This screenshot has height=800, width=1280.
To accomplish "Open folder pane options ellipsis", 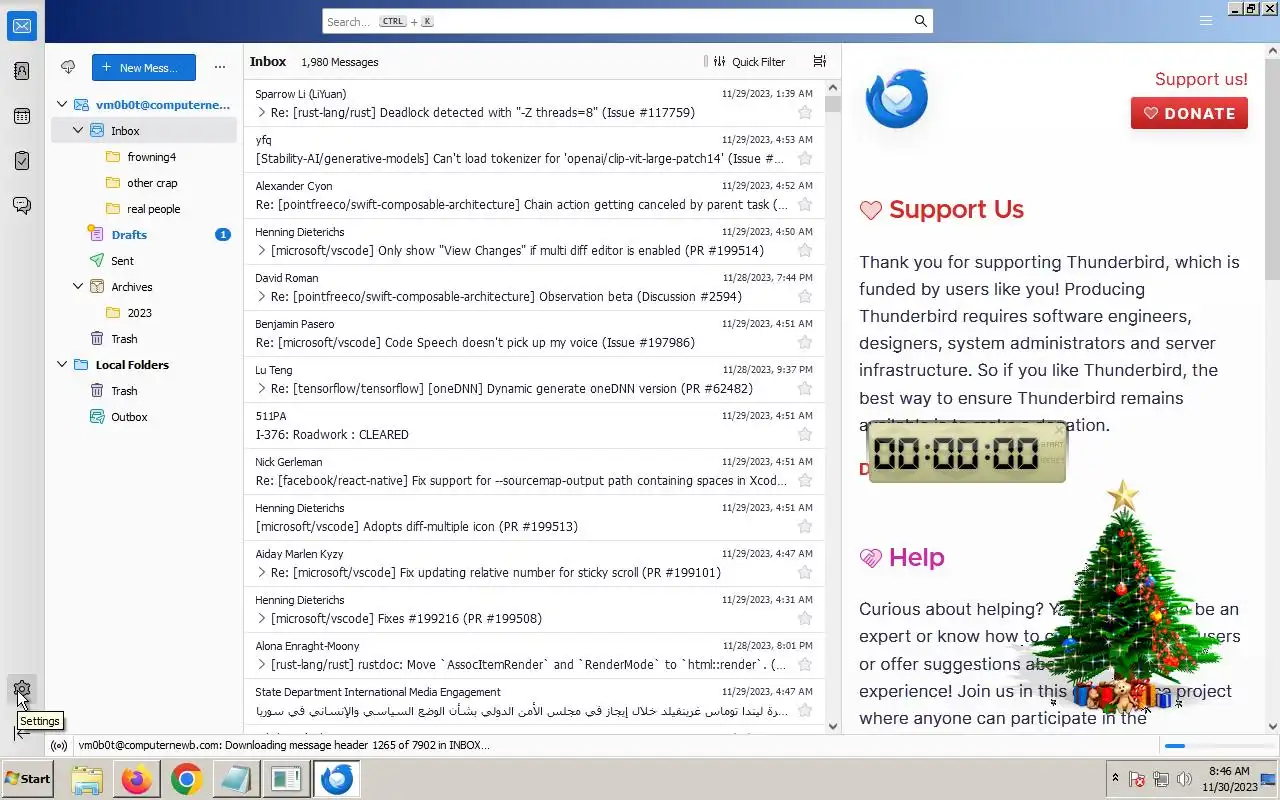I will (x=220, y=67).
